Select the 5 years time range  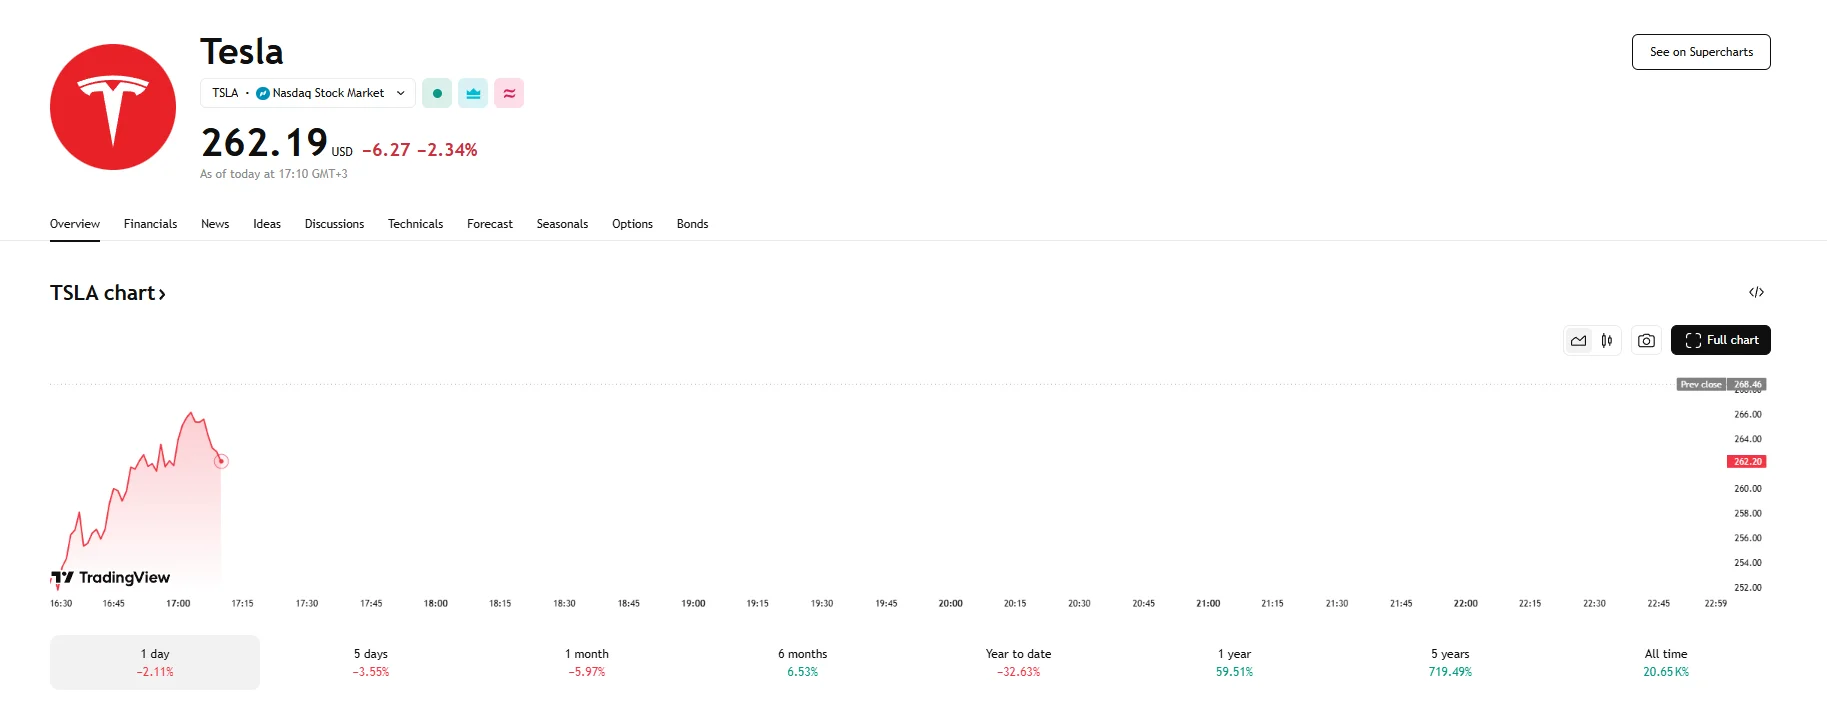click(1450, 662)
